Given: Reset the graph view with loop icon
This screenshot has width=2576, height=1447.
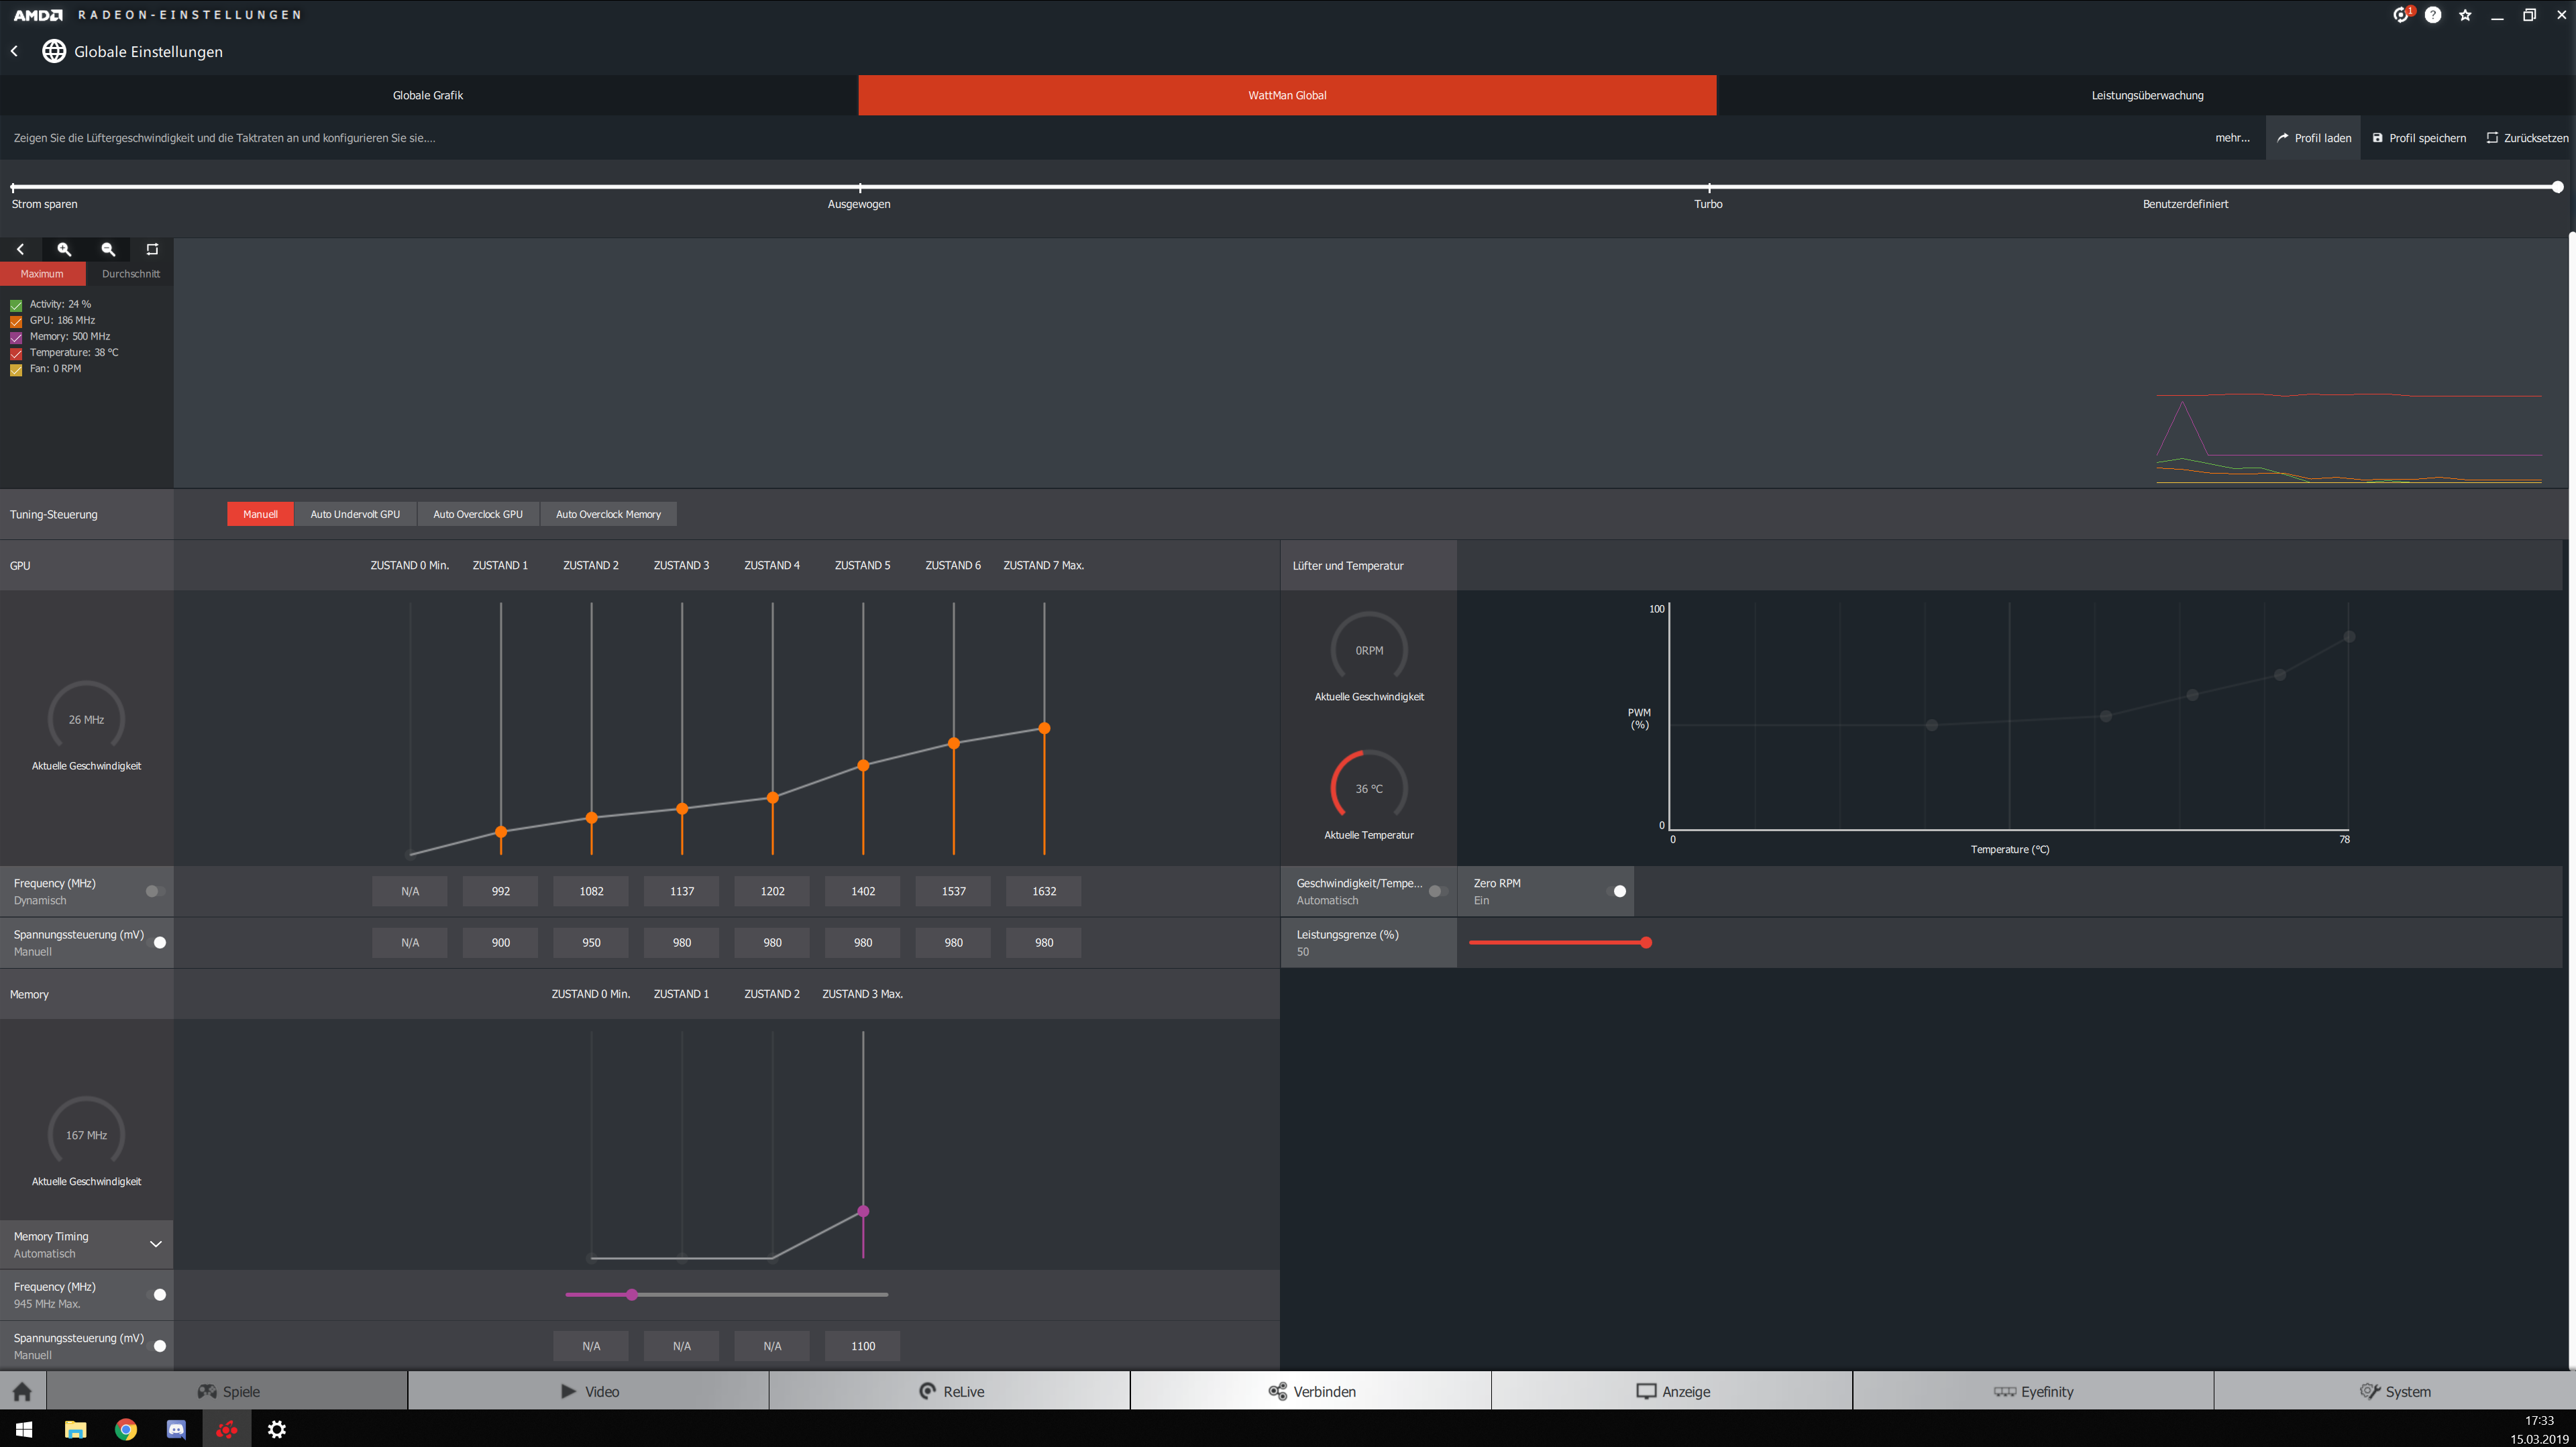Looking at the screenshot, I should click(x=152, y=249).
